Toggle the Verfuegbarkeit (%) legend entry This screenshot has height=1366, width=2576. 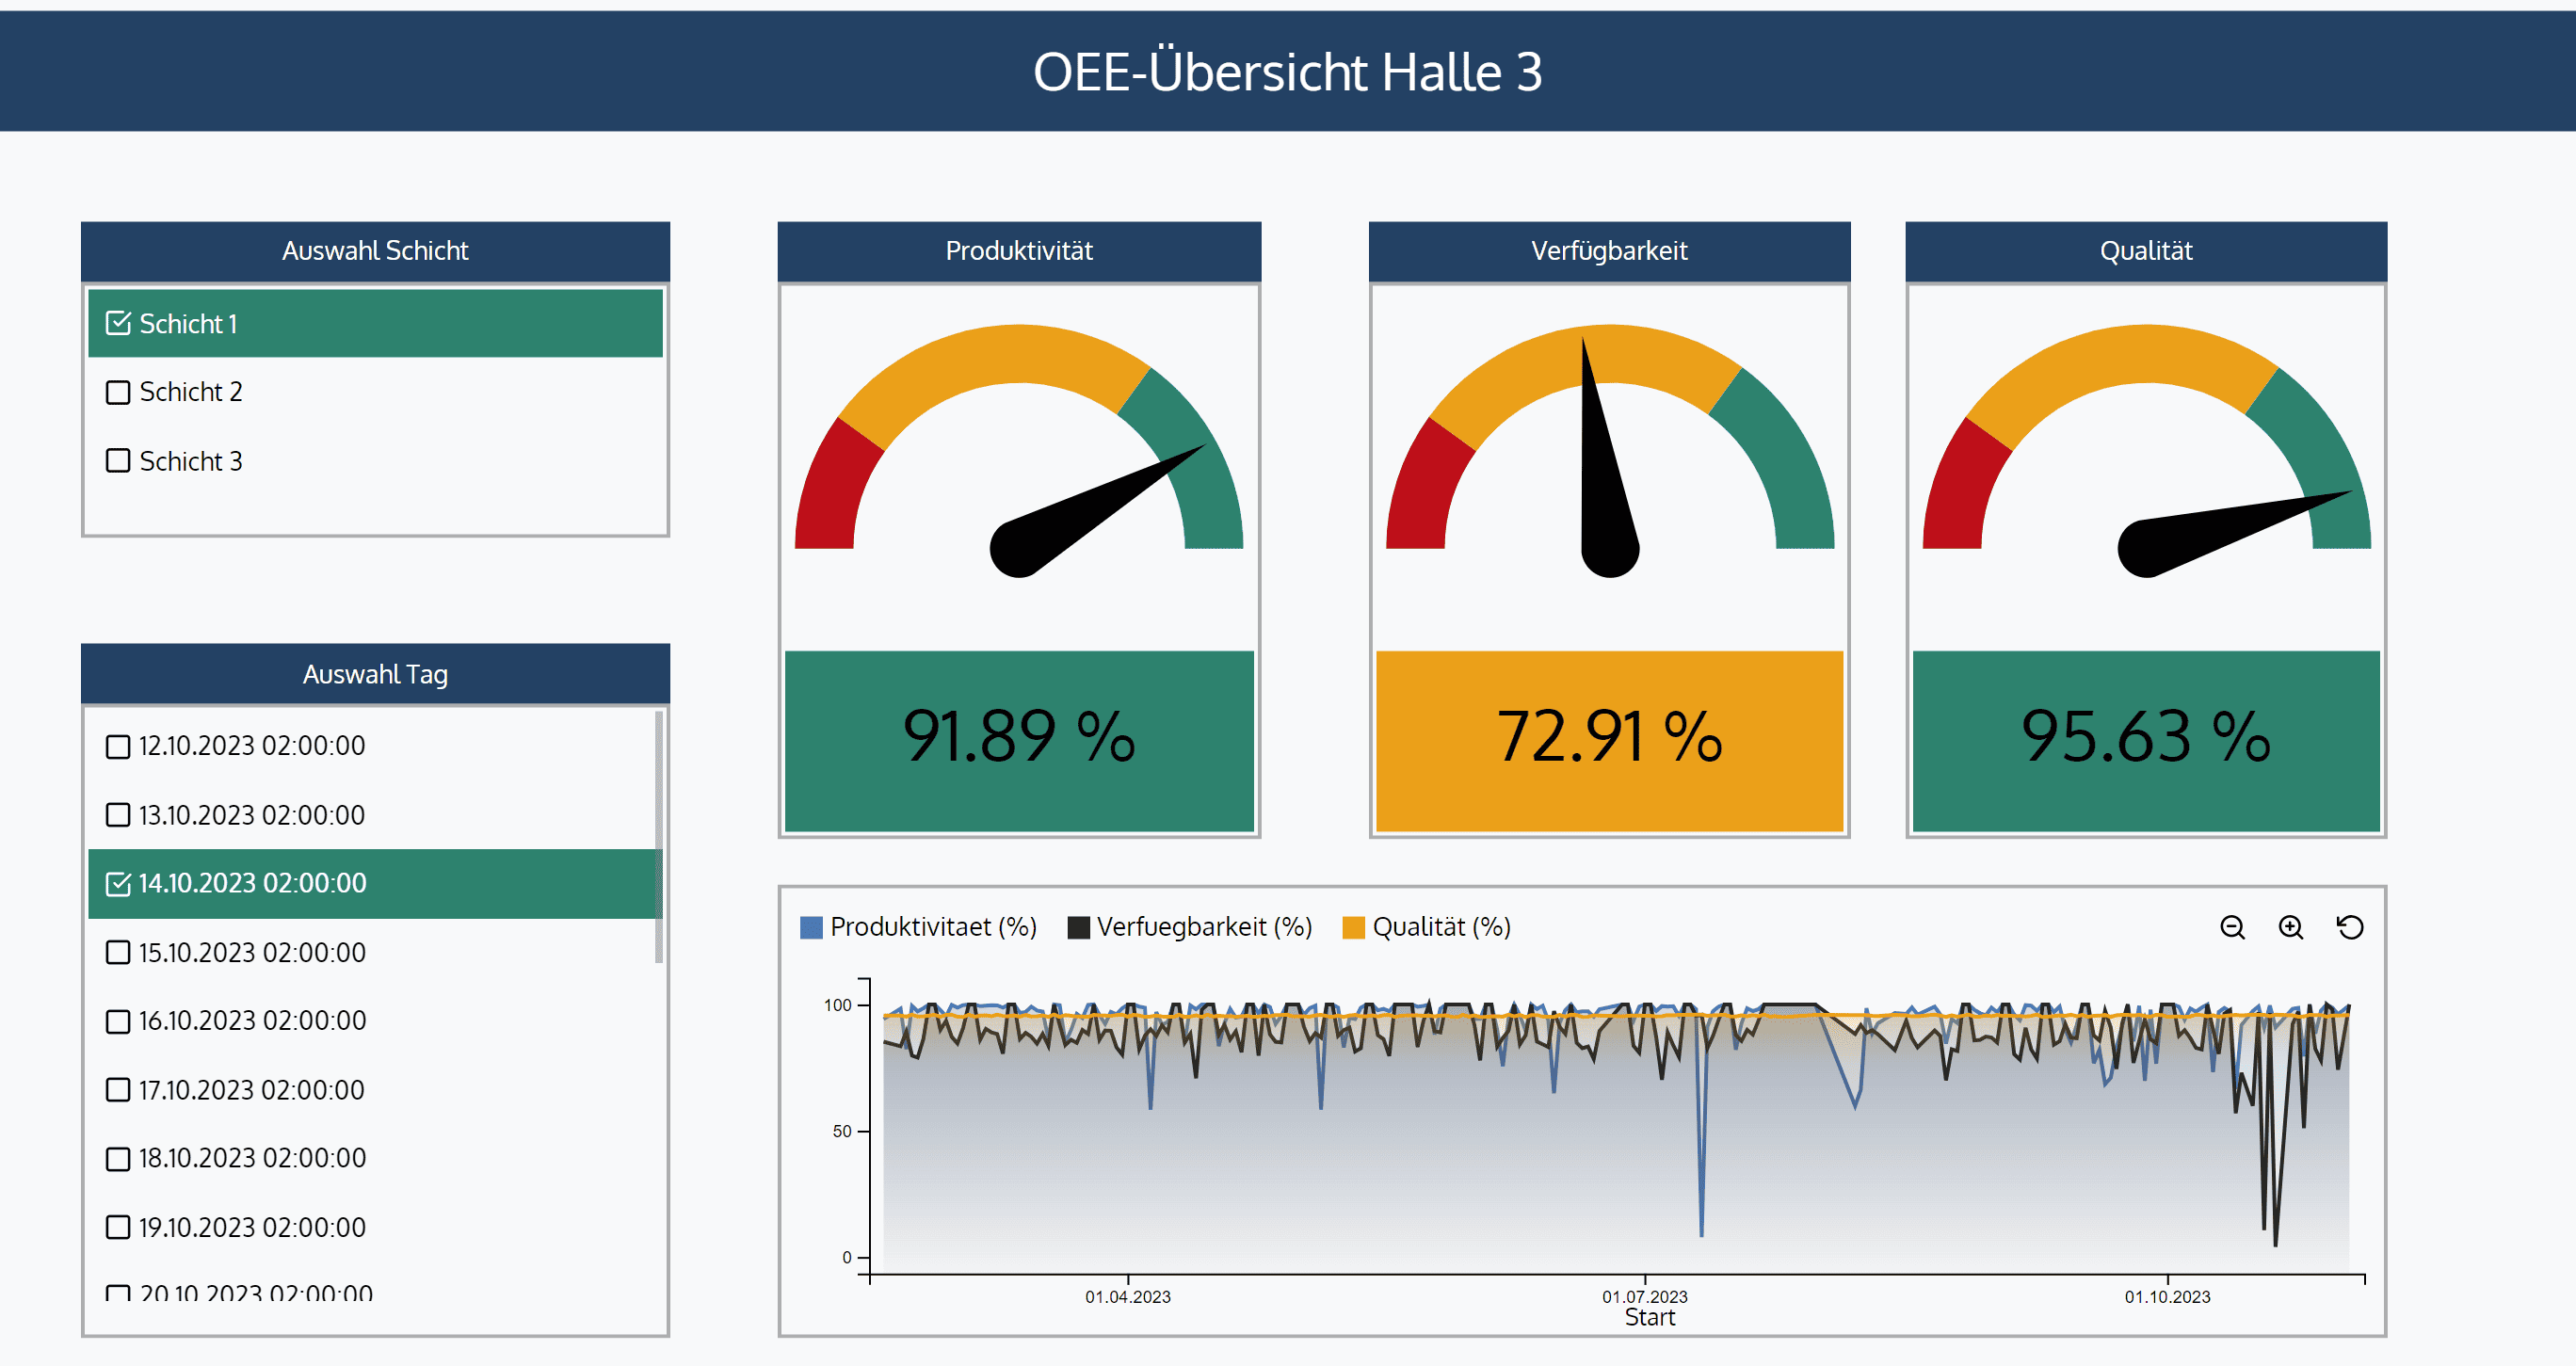click(x=1204, y=927)
